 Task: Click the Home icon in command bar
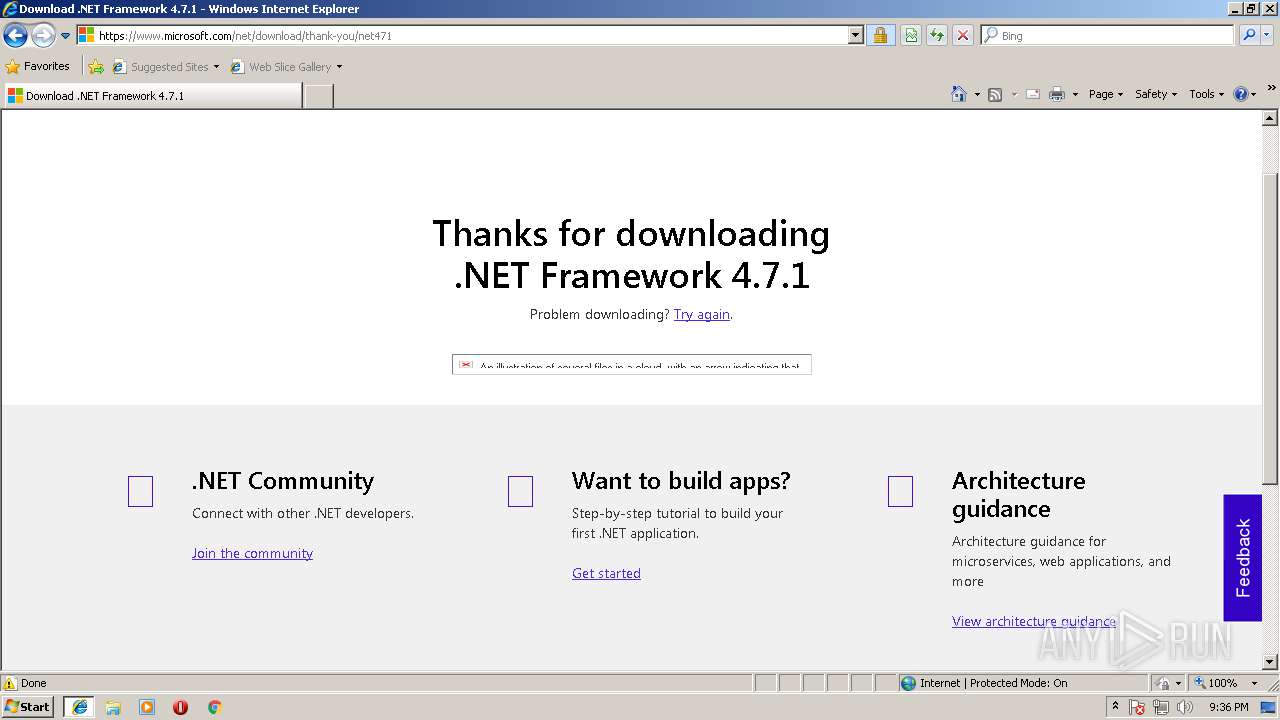(x=958, y=94)
